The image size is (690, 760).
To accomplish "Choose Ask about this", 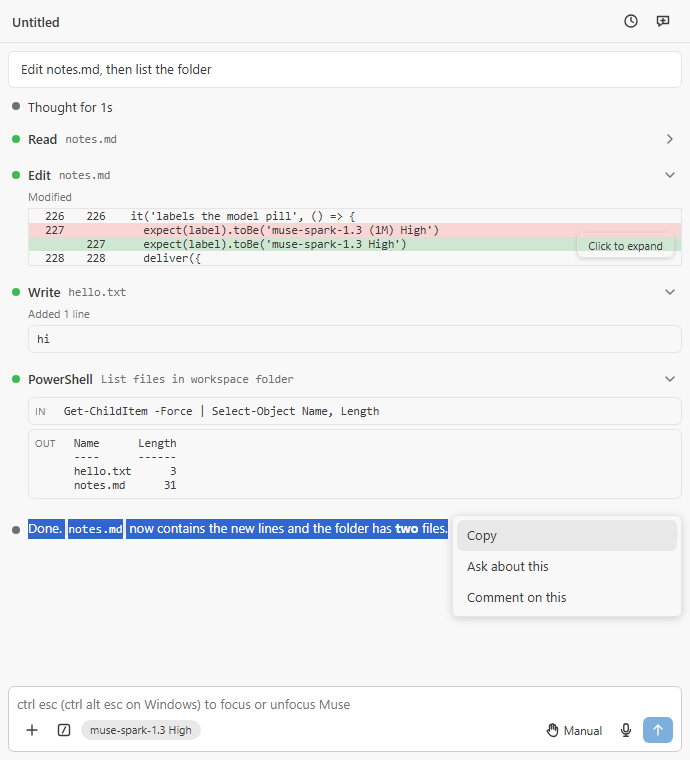I will [566, 567].
